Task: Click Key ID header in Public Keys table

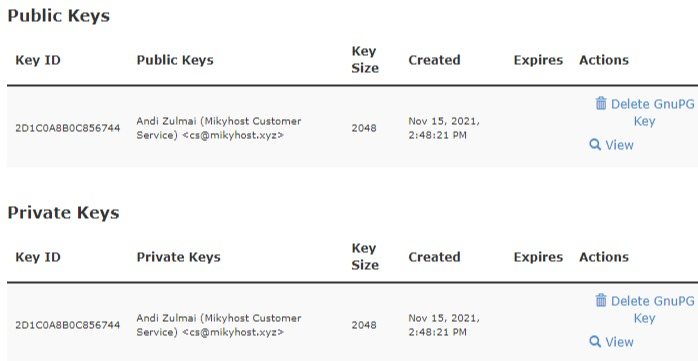Action: click(x=38, y=60)
